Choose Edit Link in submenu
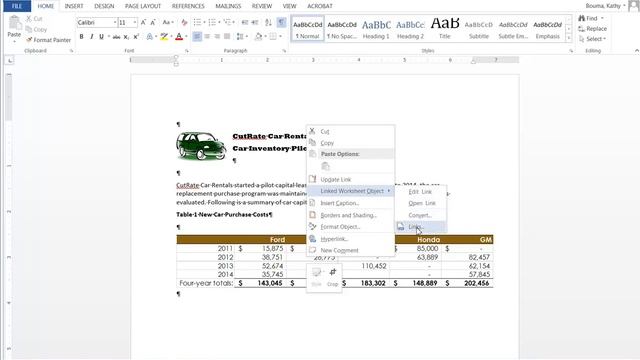The width and height of the screenshot is (640, 360). click(420, 192)
